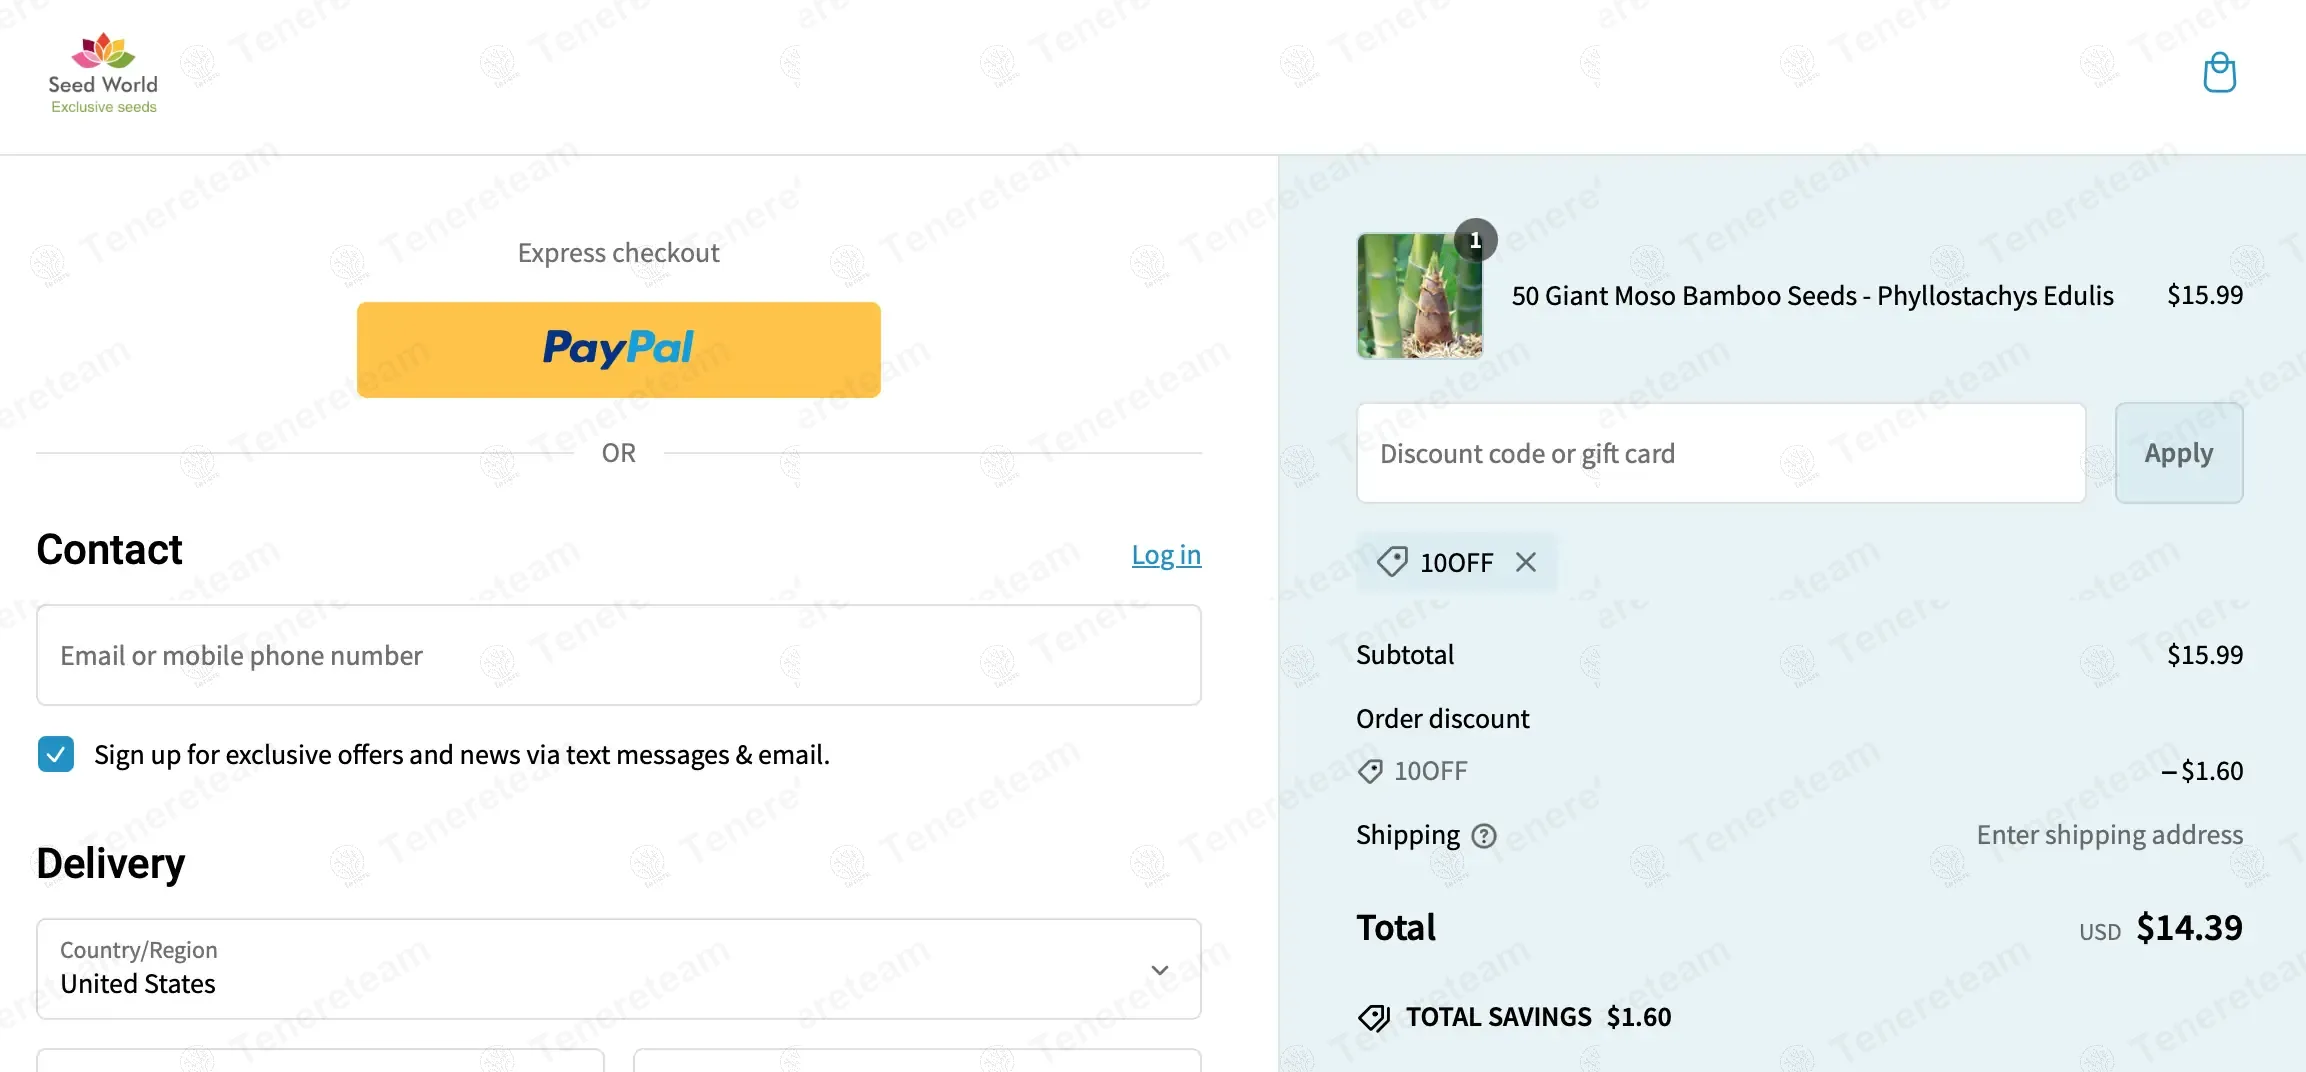Apply the discount code
Screen dimensions: 2306x1072
(x=2179, y=453)
